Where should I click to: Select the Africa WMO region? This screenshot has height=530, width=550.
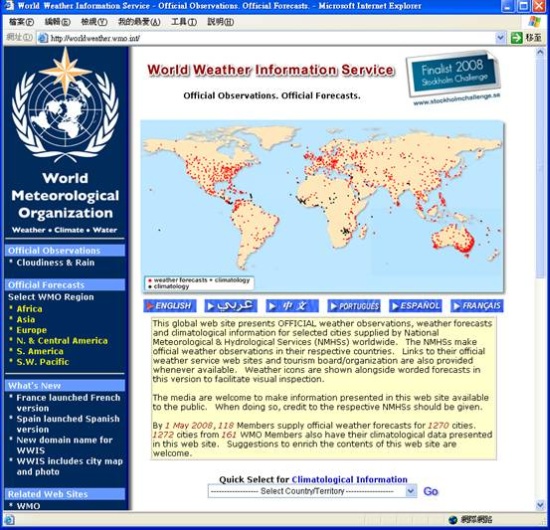29,309
